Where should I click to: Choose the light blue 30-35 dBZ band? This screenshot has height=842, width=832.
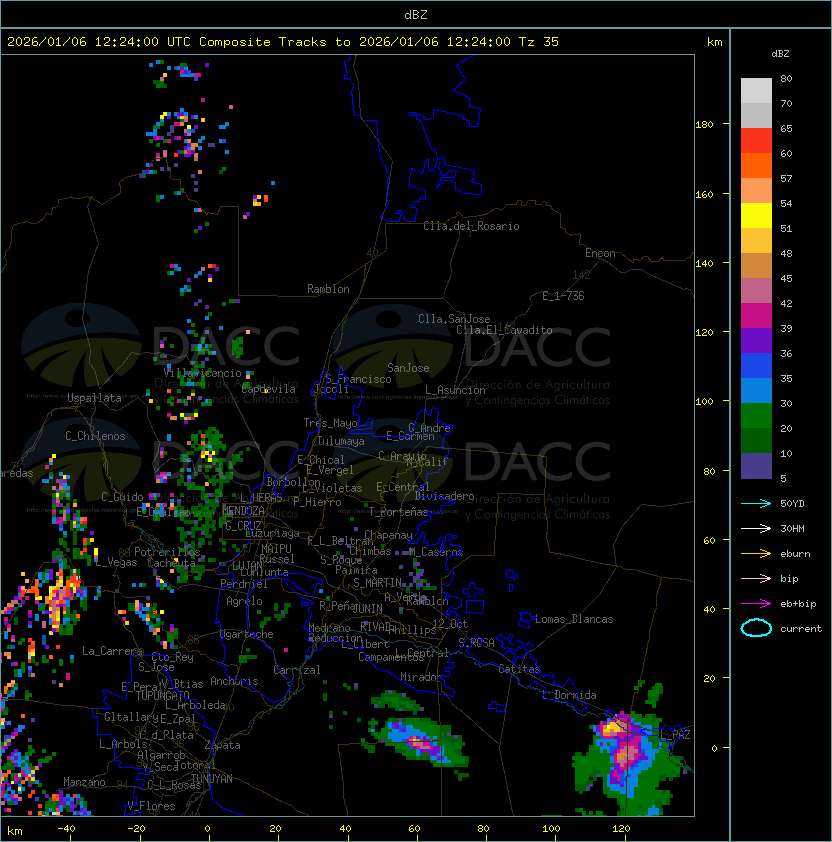756,391
